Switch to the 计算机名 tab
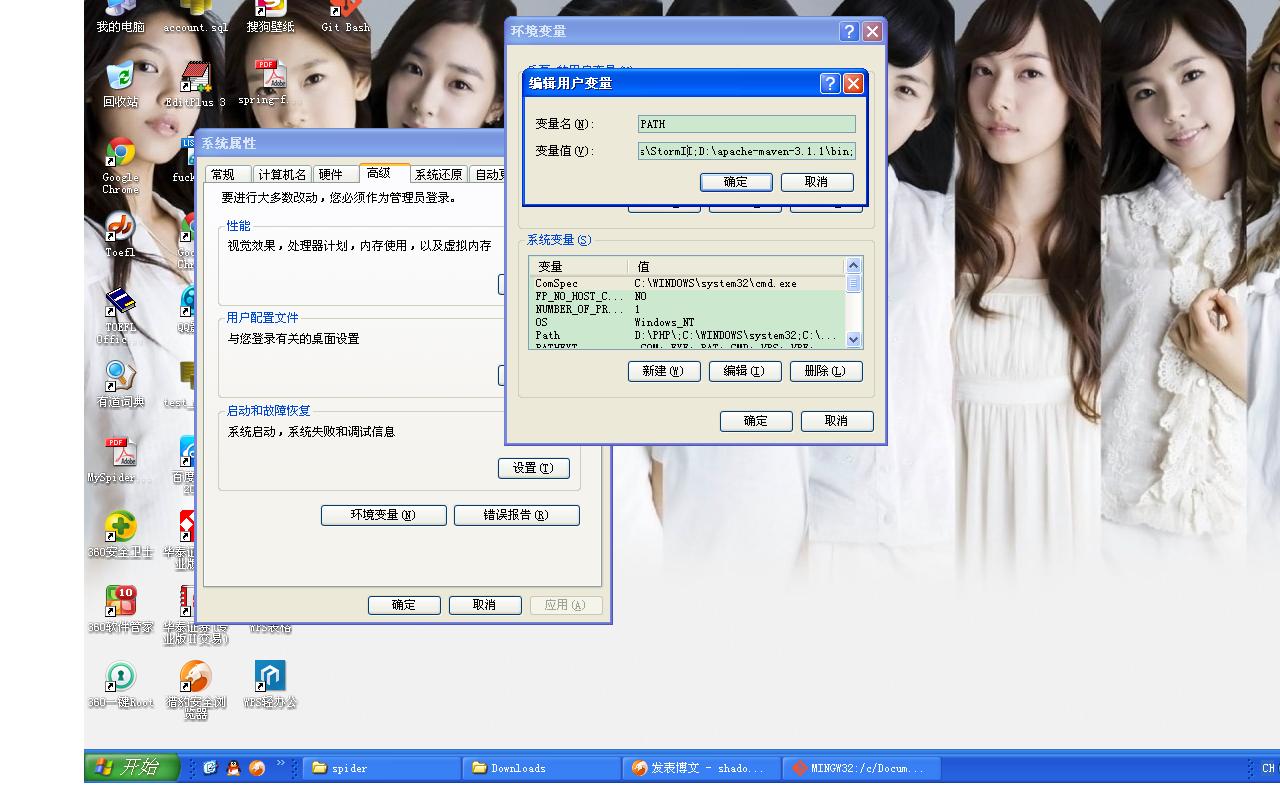Viewport: 1280px width, 800px height. point(282,175)
